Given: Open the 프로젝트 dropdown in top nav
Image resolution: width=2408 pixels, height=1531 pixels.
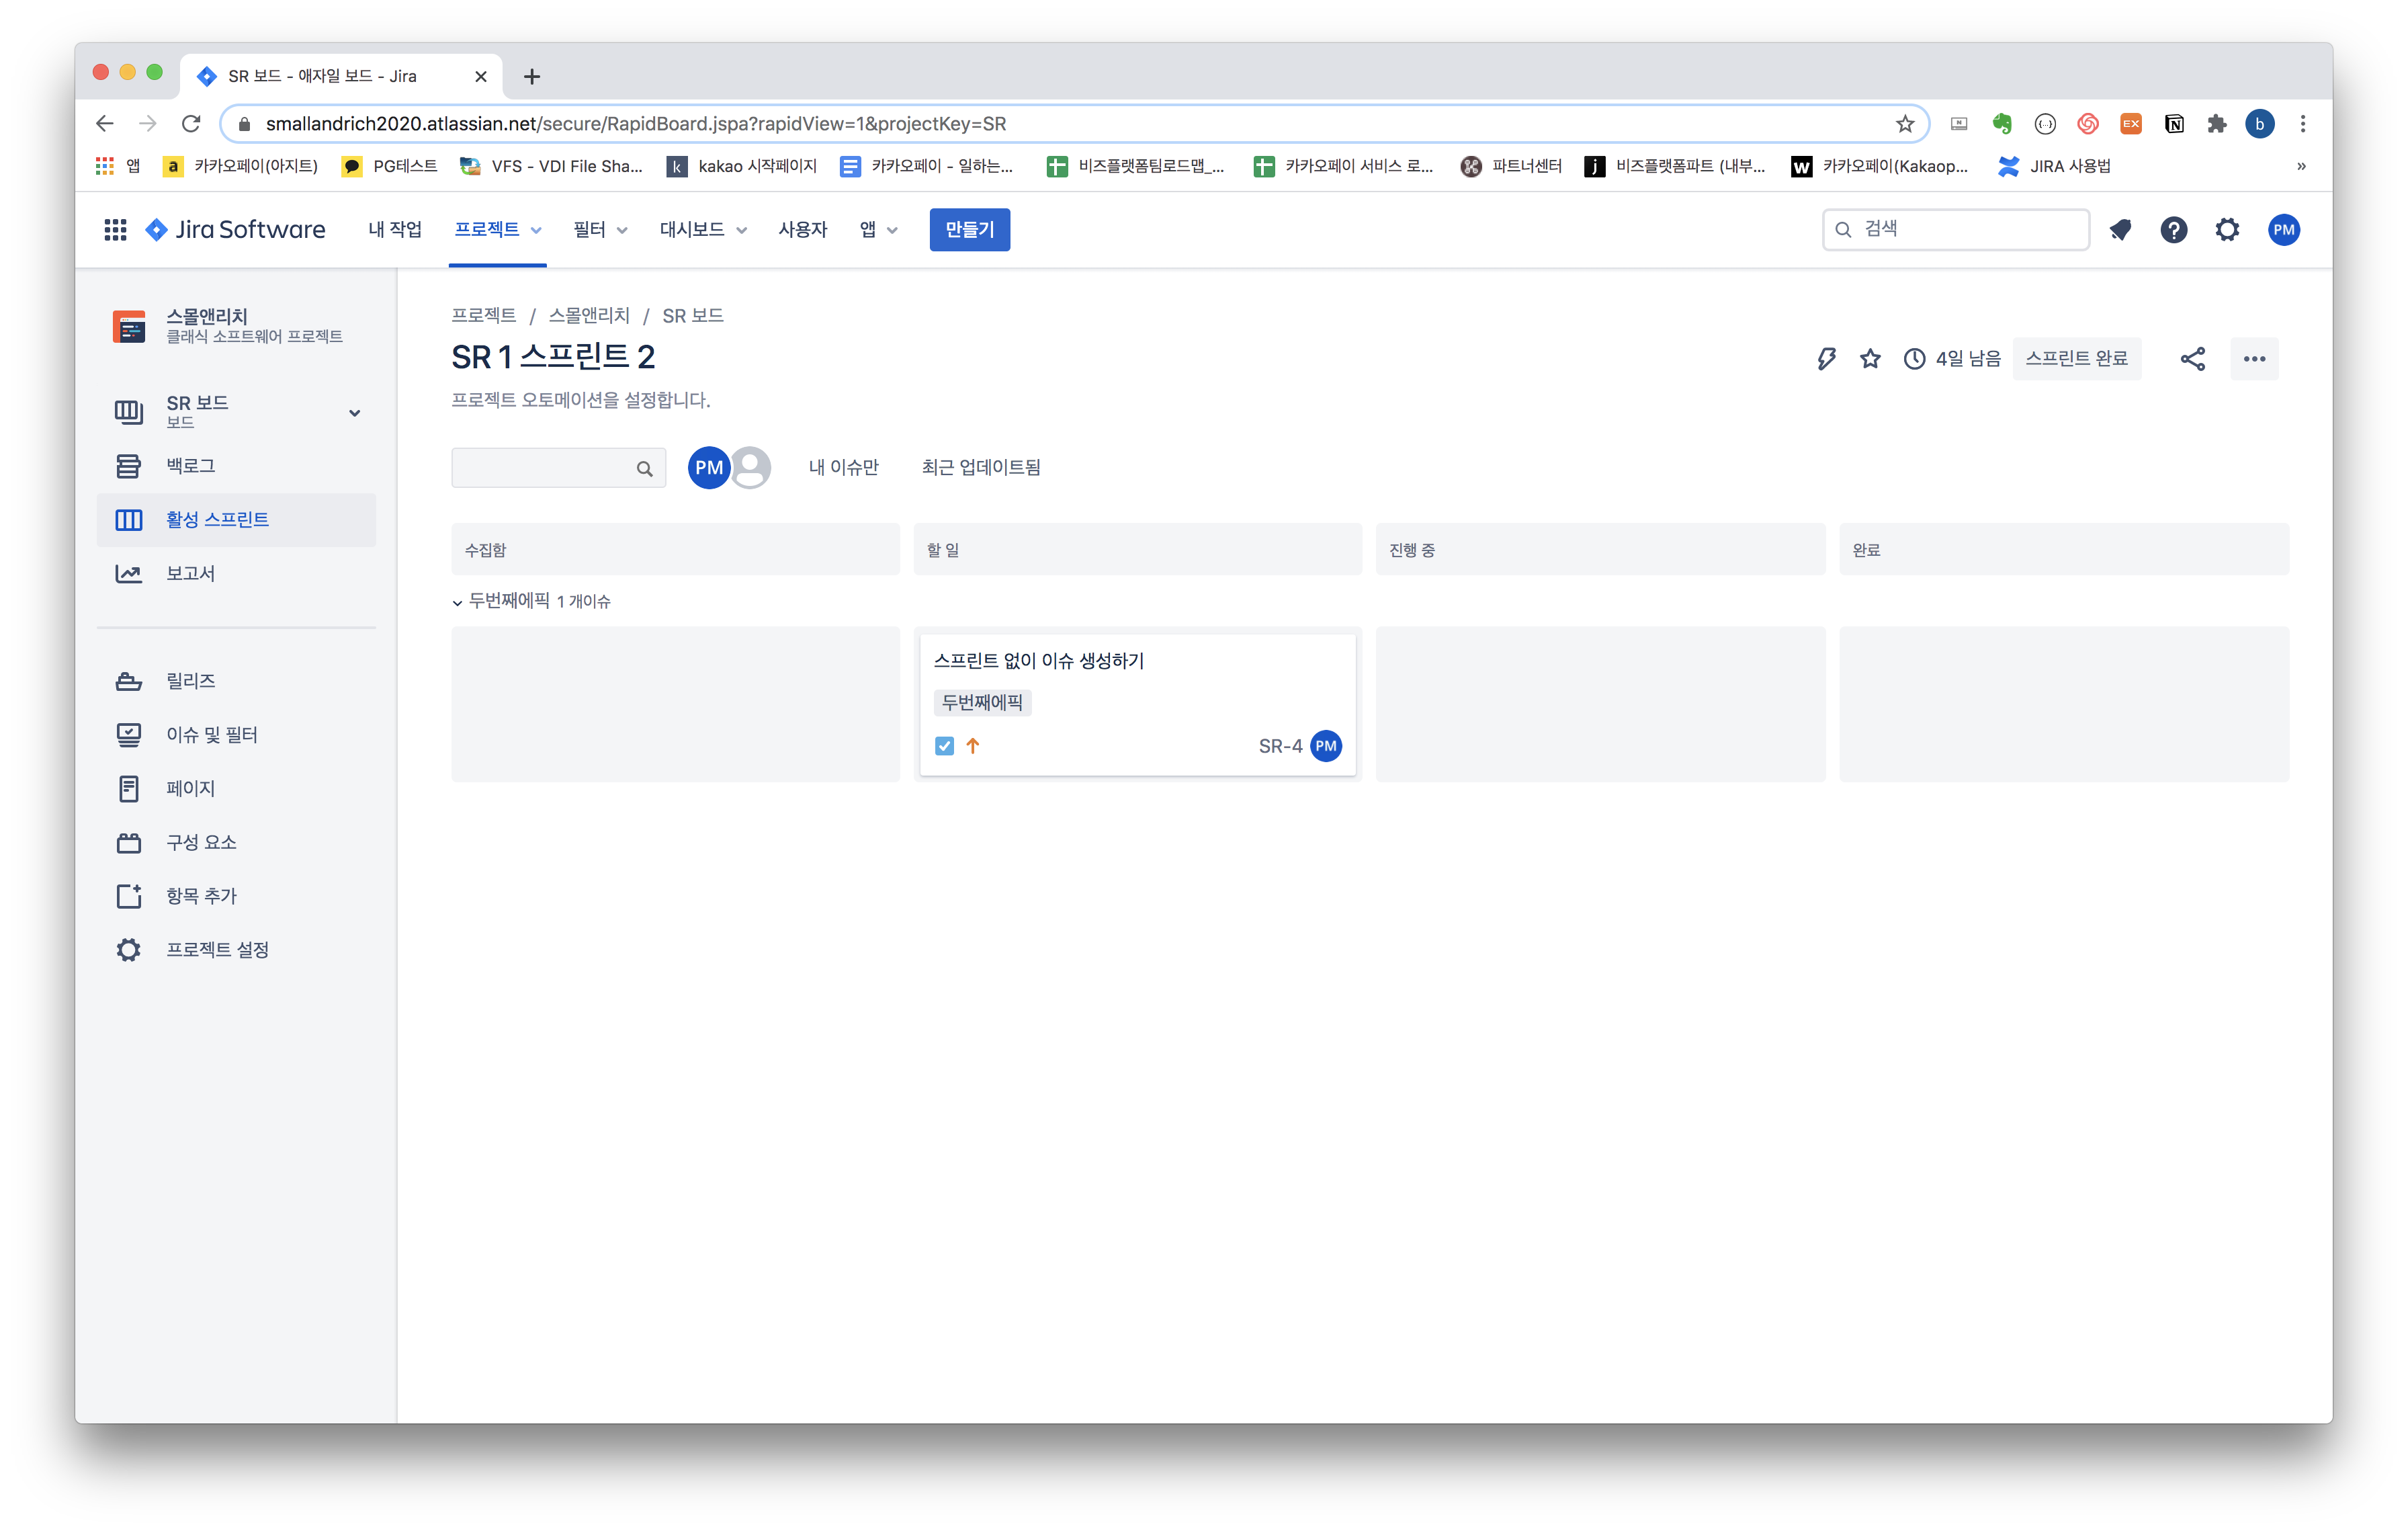Looking at the screenshot, I should click(497, 230).
